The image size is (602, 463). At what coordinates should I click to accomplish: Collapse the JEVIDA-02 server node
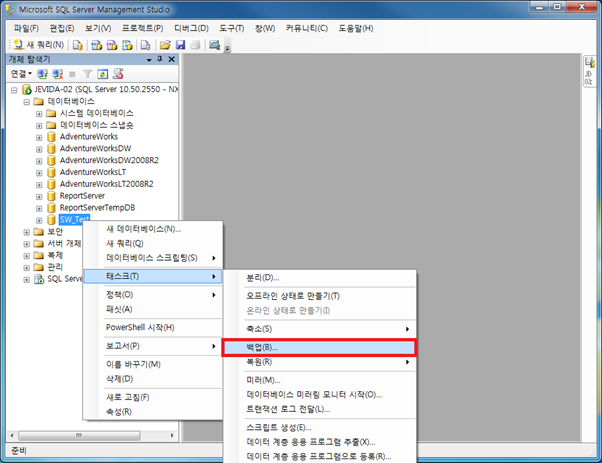(x=14, y=90)
